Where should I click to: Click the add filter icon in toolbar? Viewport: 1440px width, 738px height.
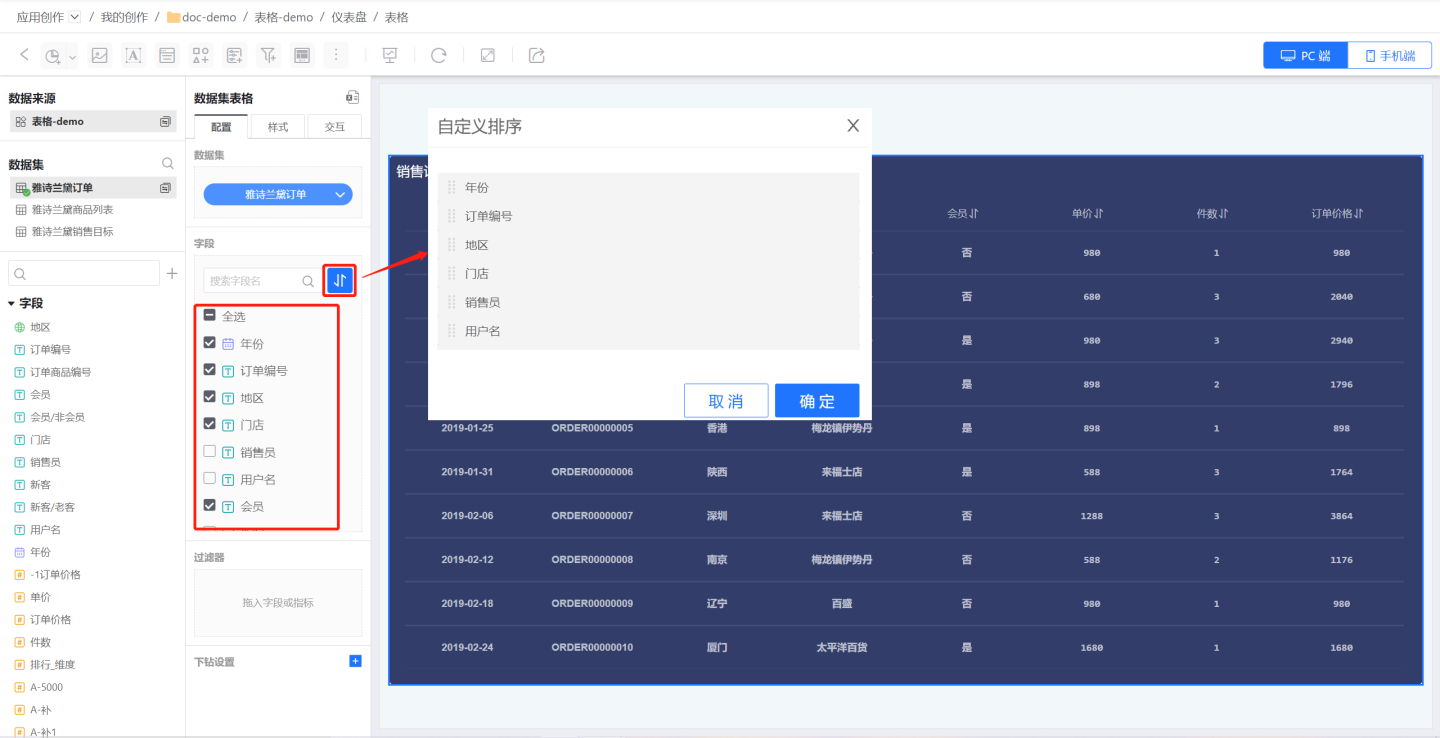coord(268,56)
